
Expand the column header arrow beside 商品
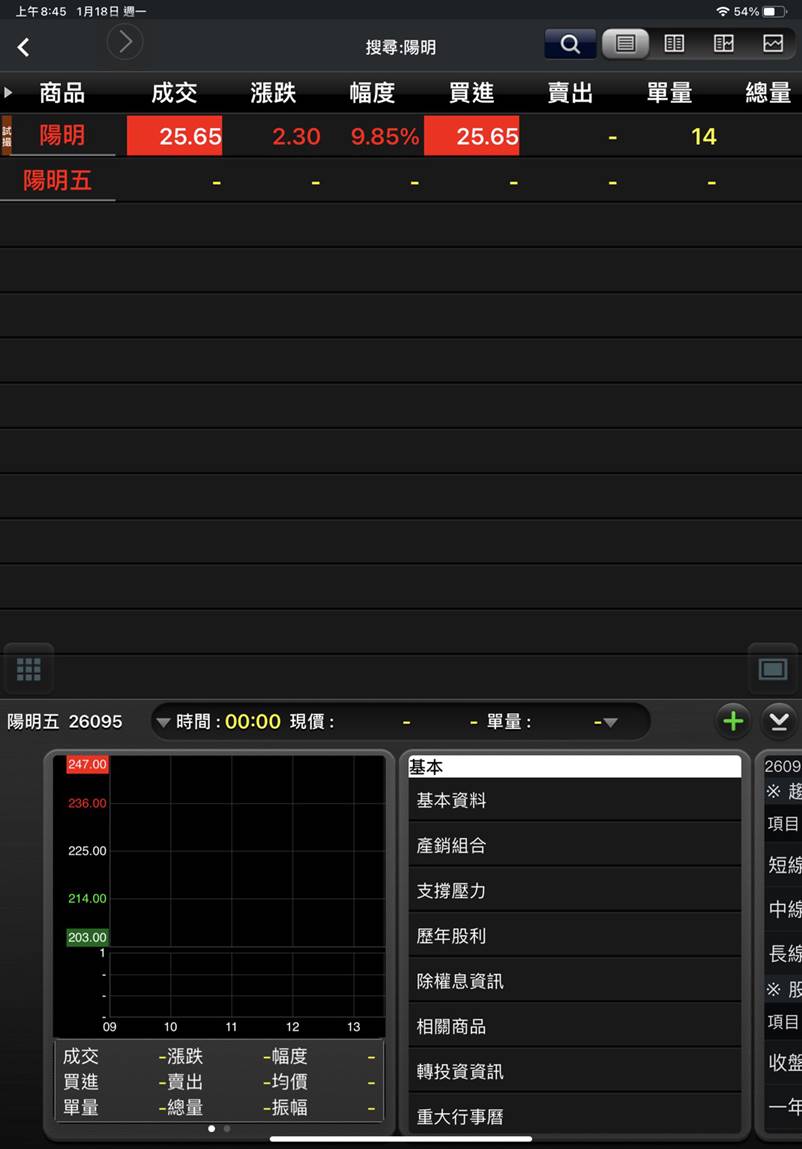click(x=9, y=93)
